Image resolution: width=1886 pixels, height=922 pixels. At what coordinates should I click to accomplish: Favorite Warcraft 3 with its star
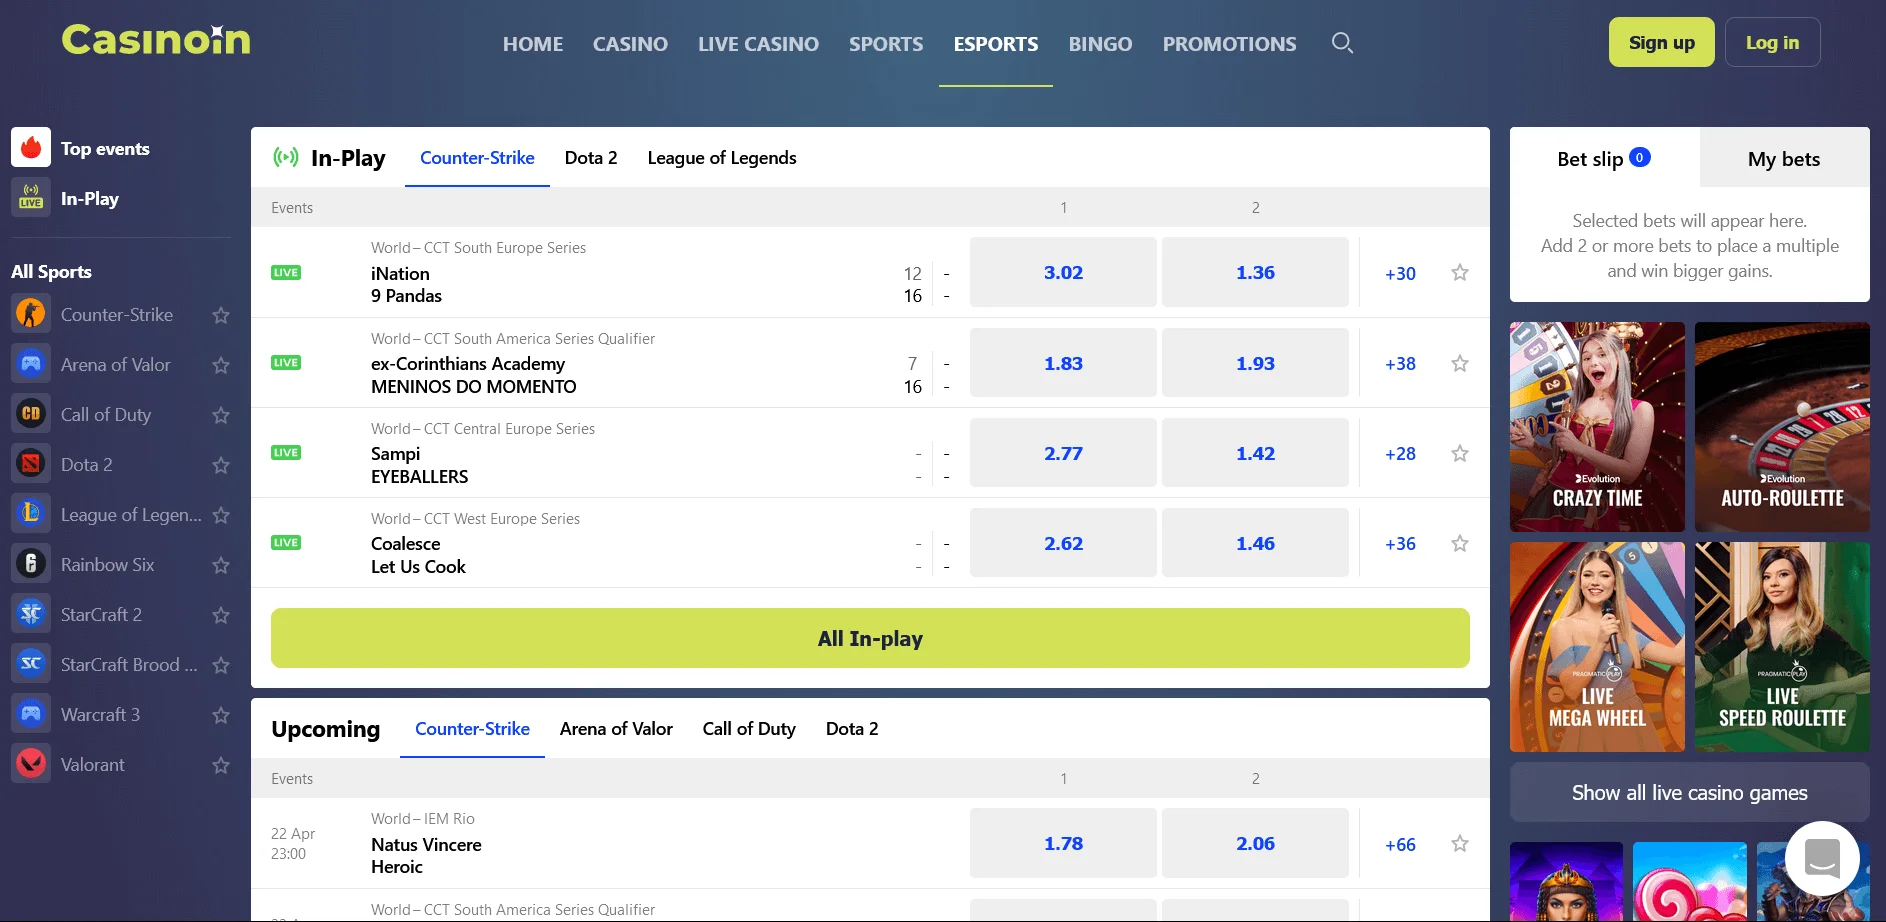(x=221, y=715)
